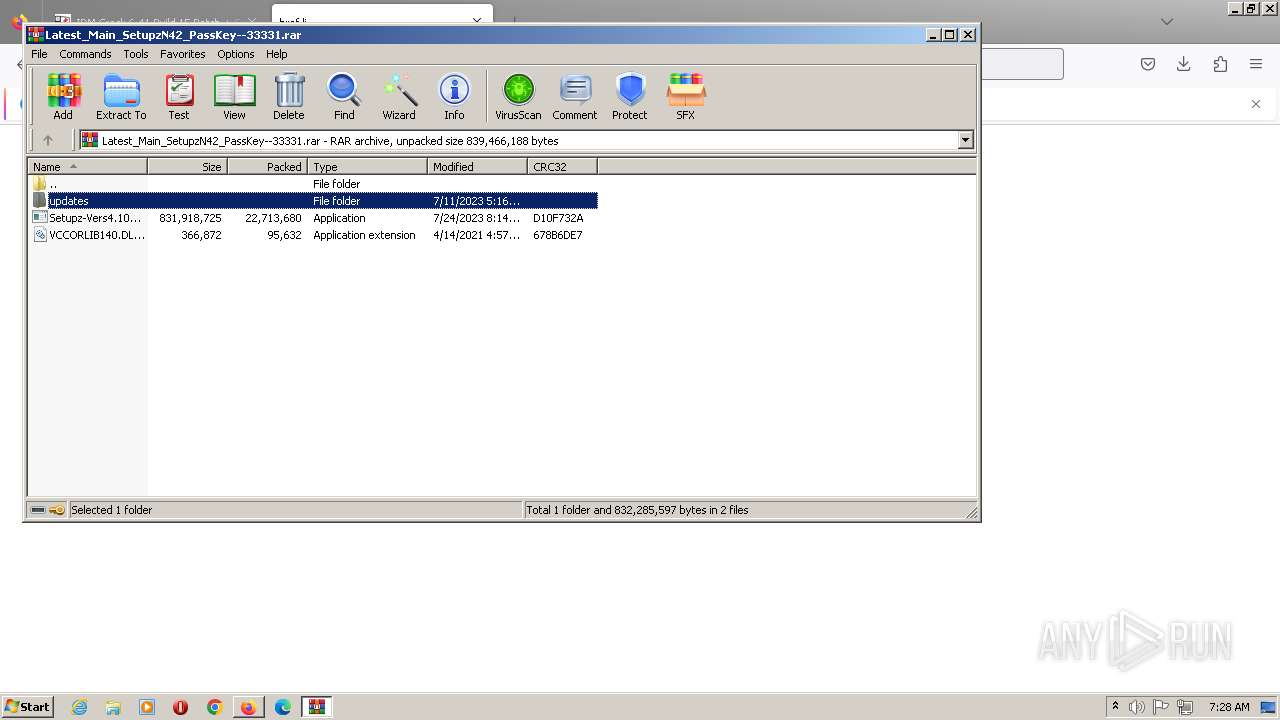
Task: Click the volume speaker tray icon
Action: (x=1137, y=707)
